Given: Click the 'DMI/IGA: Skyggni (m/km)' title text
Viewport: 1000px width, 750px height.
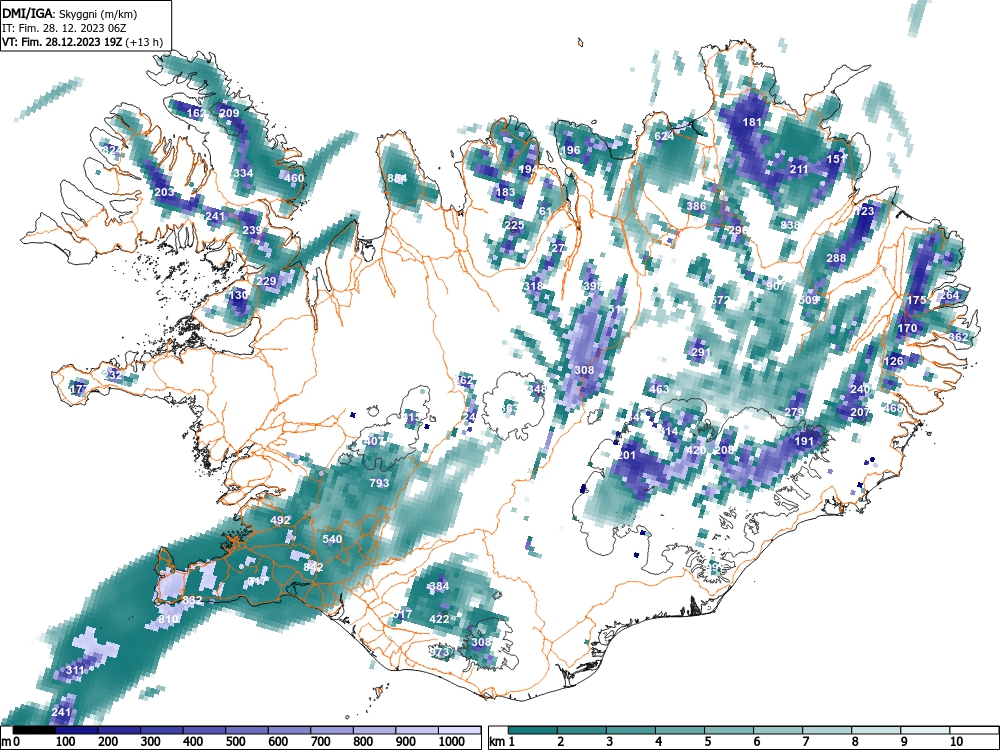Looking at the screenshot, I should point(70,13).
